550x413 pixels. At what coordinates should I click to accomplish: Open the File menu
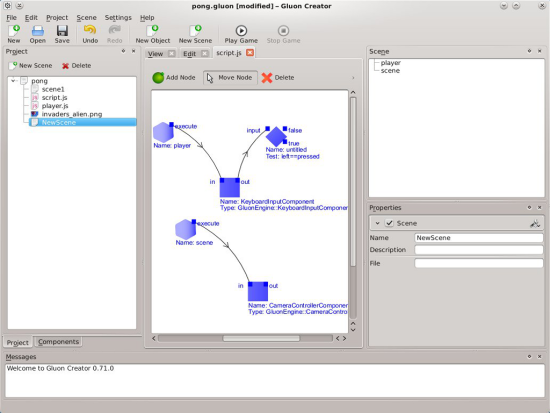coord(11,18)
